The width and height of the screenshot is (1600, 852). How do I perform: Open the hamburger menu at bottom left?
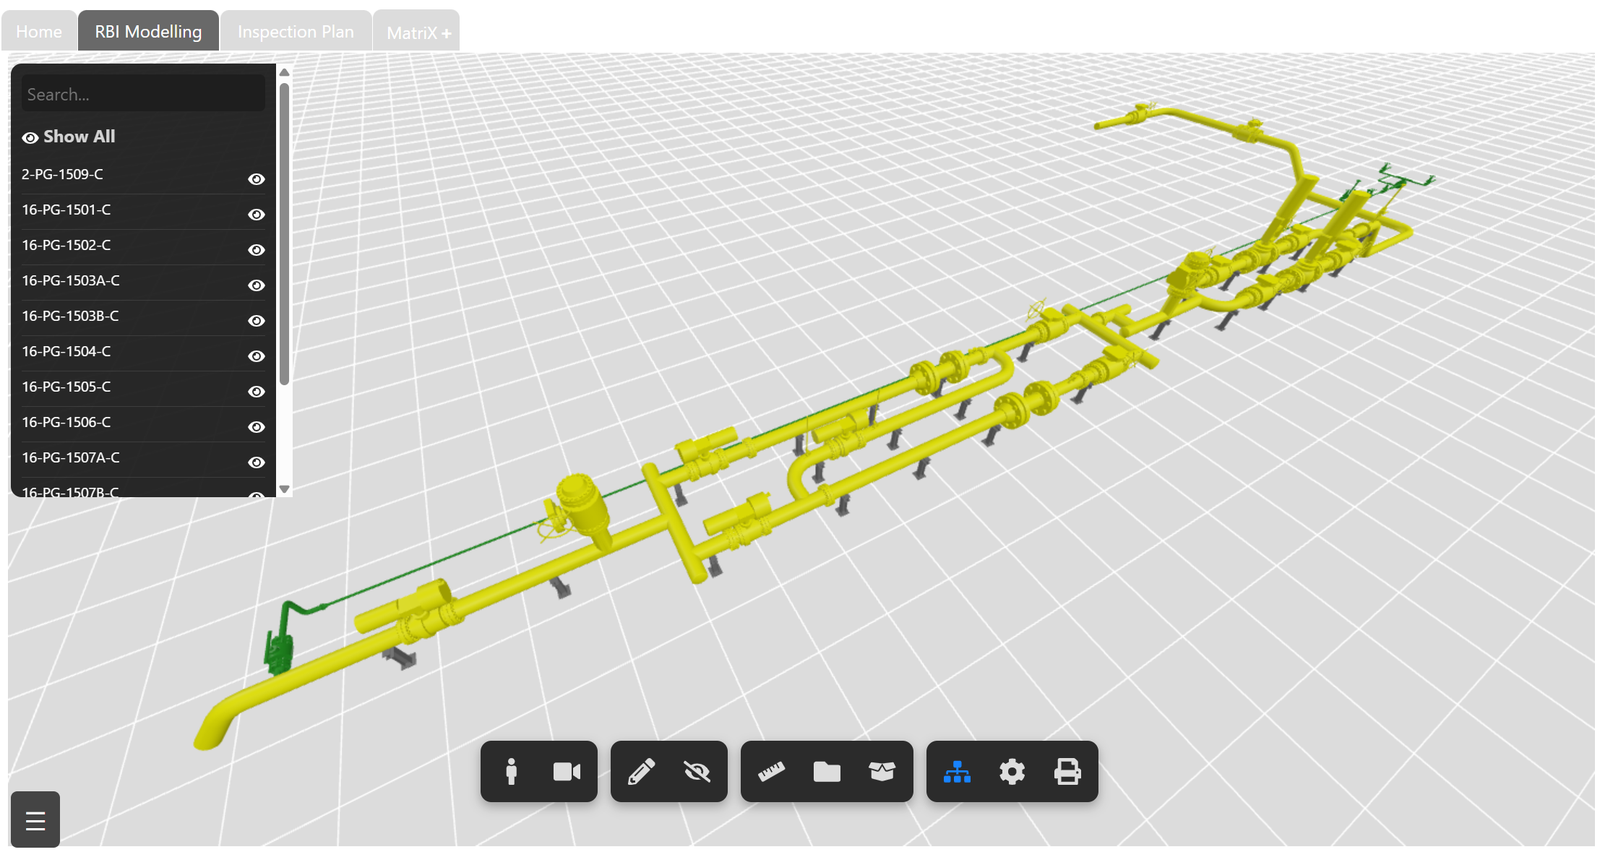point(35,821)
